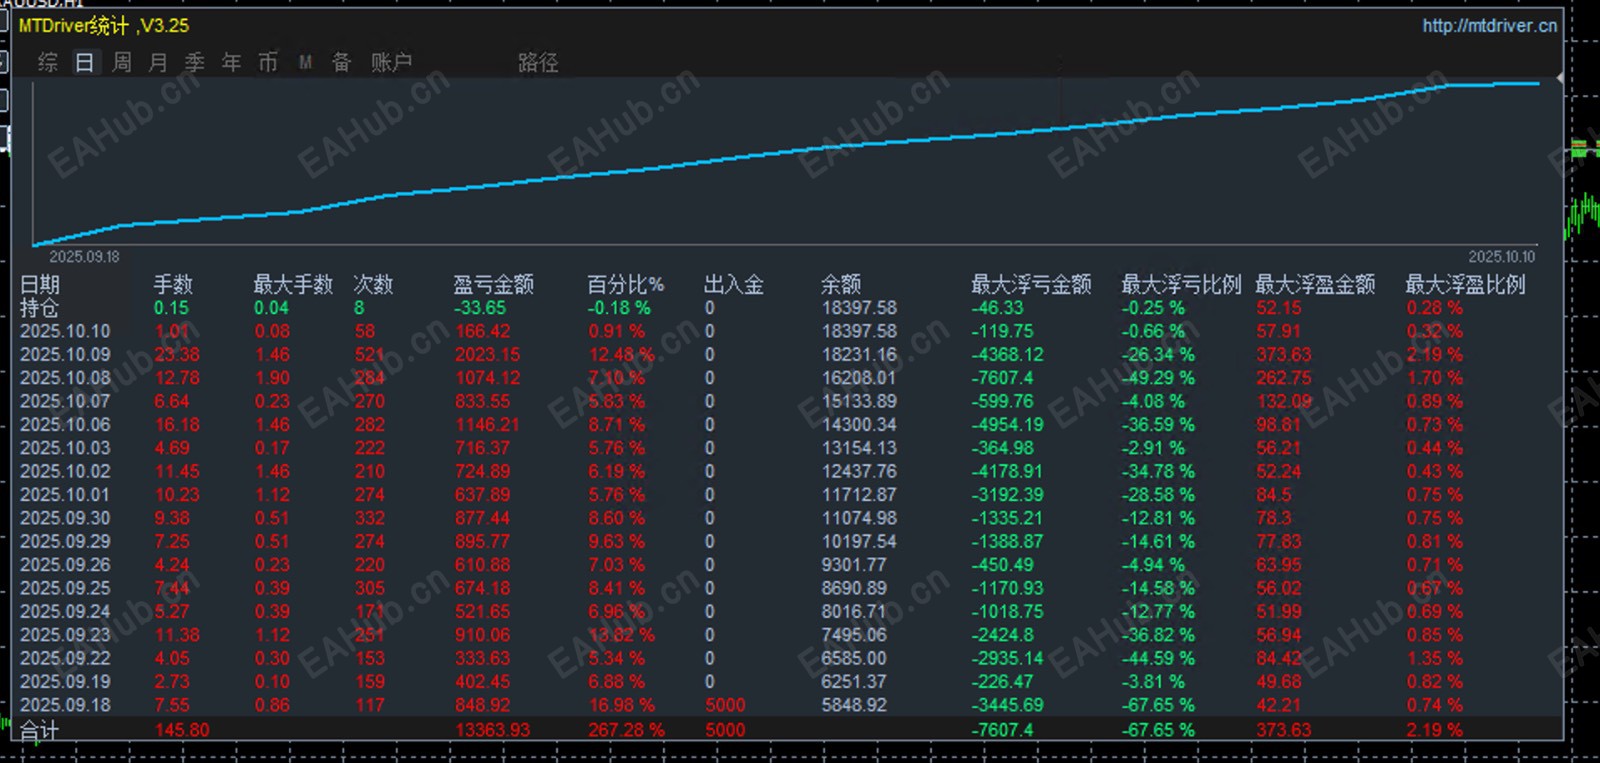The image size is (1600, 763).
Task: Open the 年 yearly statistics tab
Action: 232,63
